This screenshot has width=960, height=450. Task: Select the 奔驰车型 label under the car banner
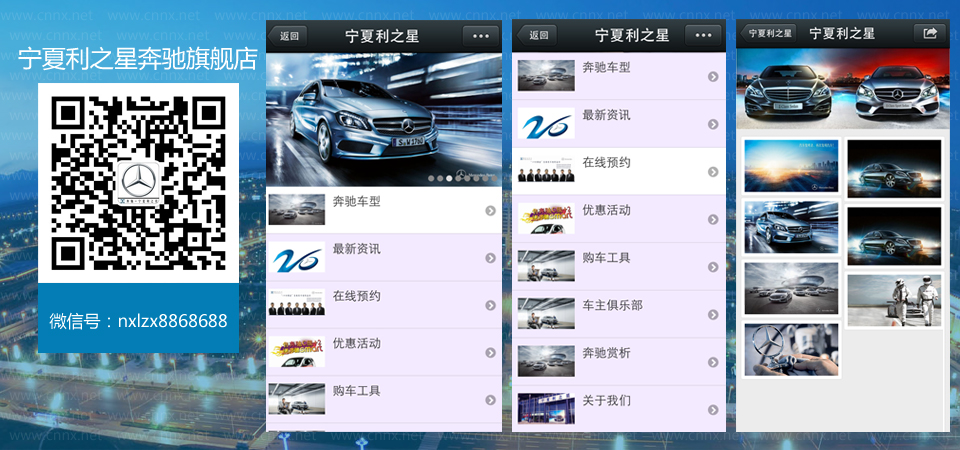(x=356, y=201)
